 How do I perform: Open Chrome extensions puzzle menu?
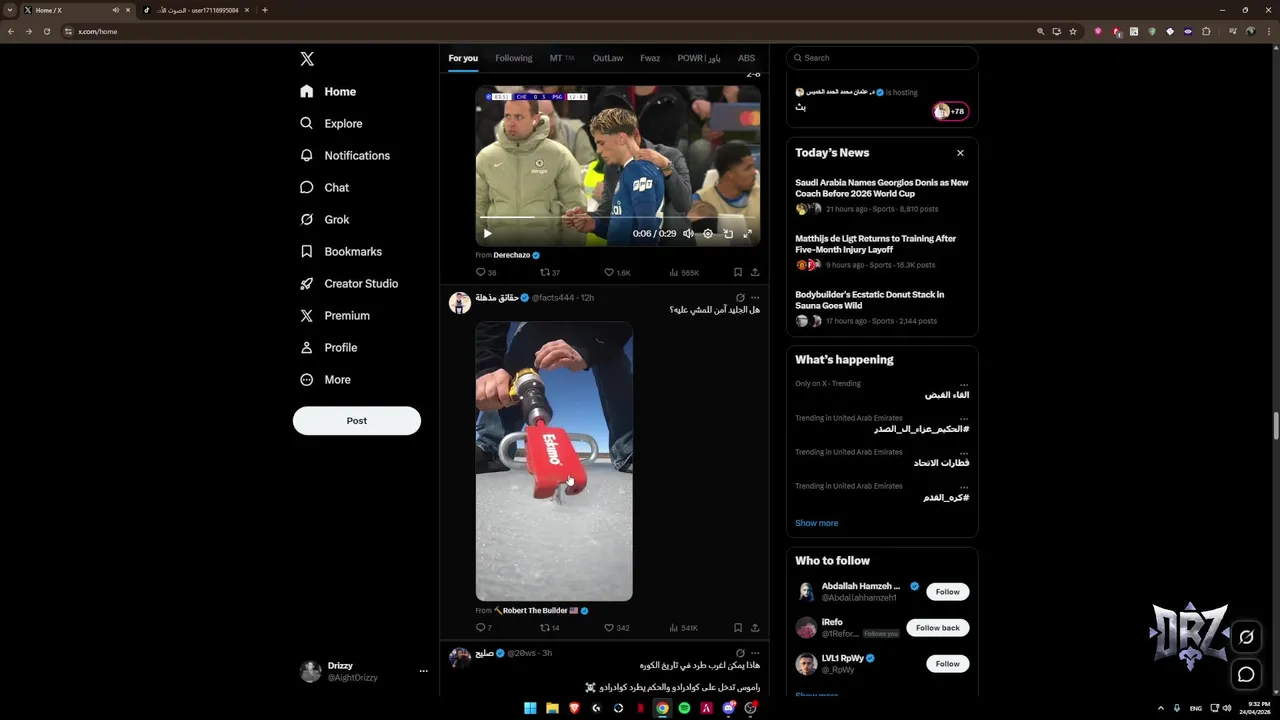pos(1206,31)
